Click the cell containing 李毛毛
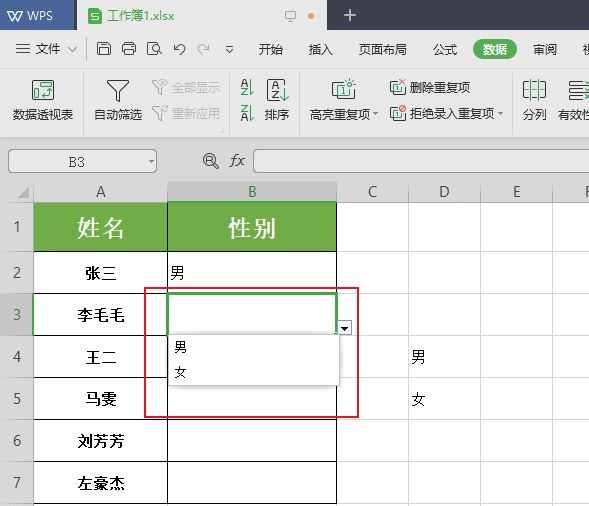This screenshot has width=589, height=506. (x=100, y=314)
